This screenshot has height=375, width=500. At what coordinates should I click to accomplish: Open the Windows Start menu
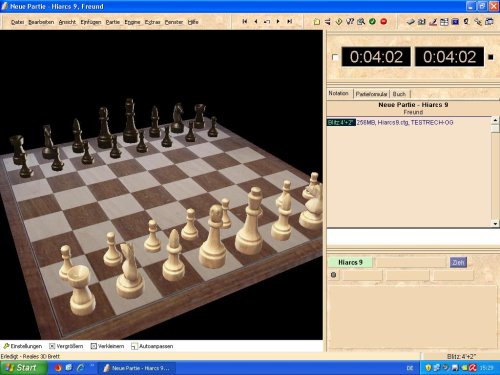pos(23,368)
